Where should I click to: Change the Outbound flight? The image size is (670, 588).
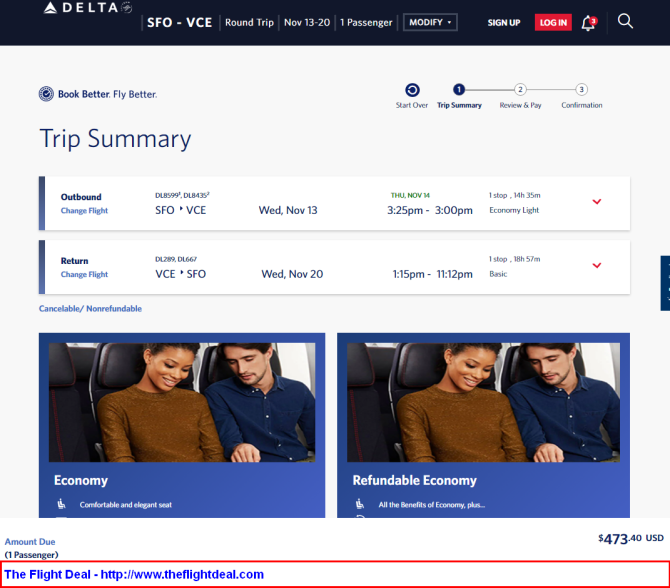coord(84,211)
